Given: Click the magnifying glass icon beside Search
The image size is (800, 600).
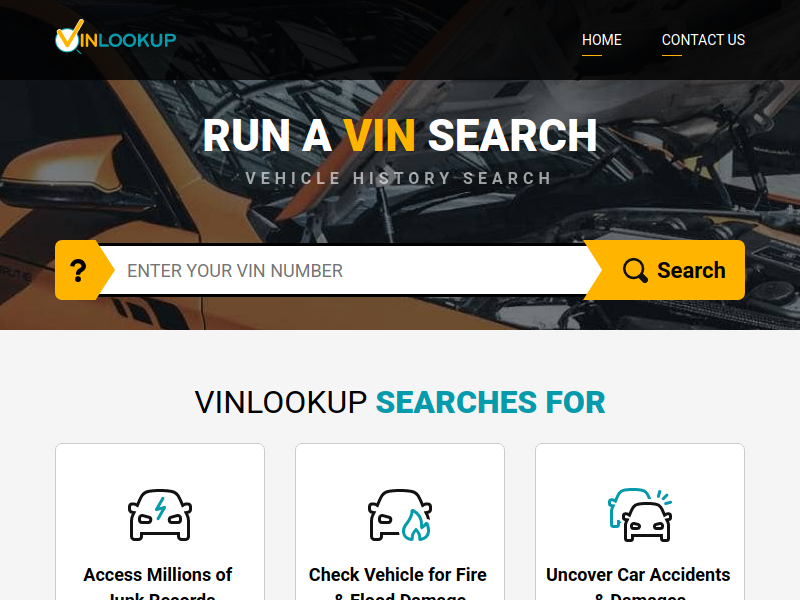Looking at the screenshot, I should click(635, 270).
